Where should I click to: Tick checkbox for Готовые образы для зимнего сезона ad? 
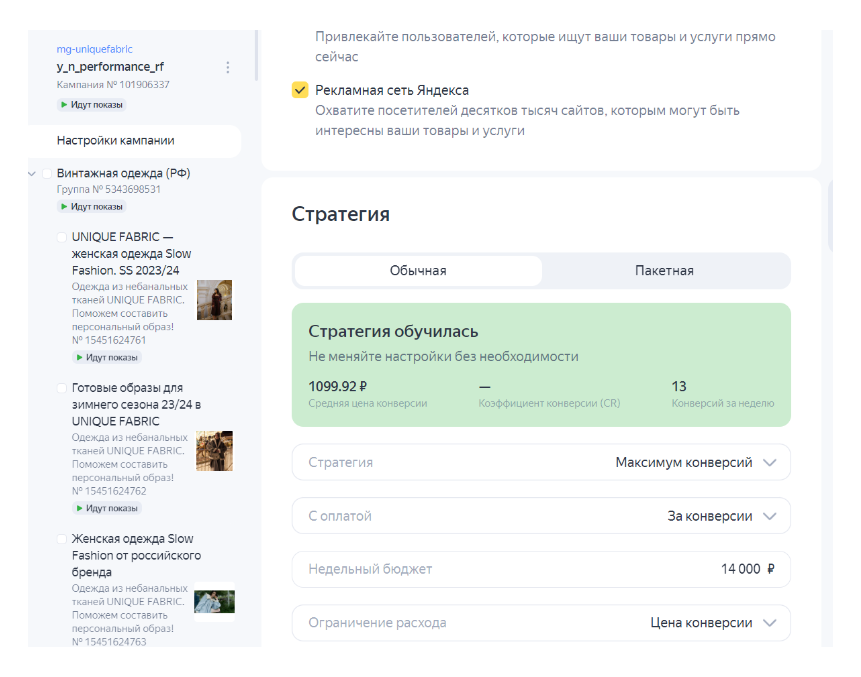tap(62, 388)
